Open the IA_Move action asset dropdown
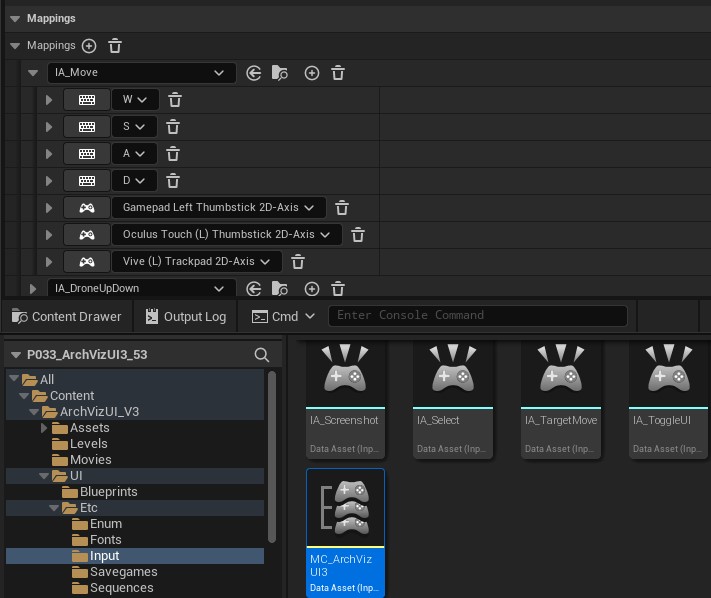Image resolution: width=711 pixels, height=598 pixels. coord(141,73)
